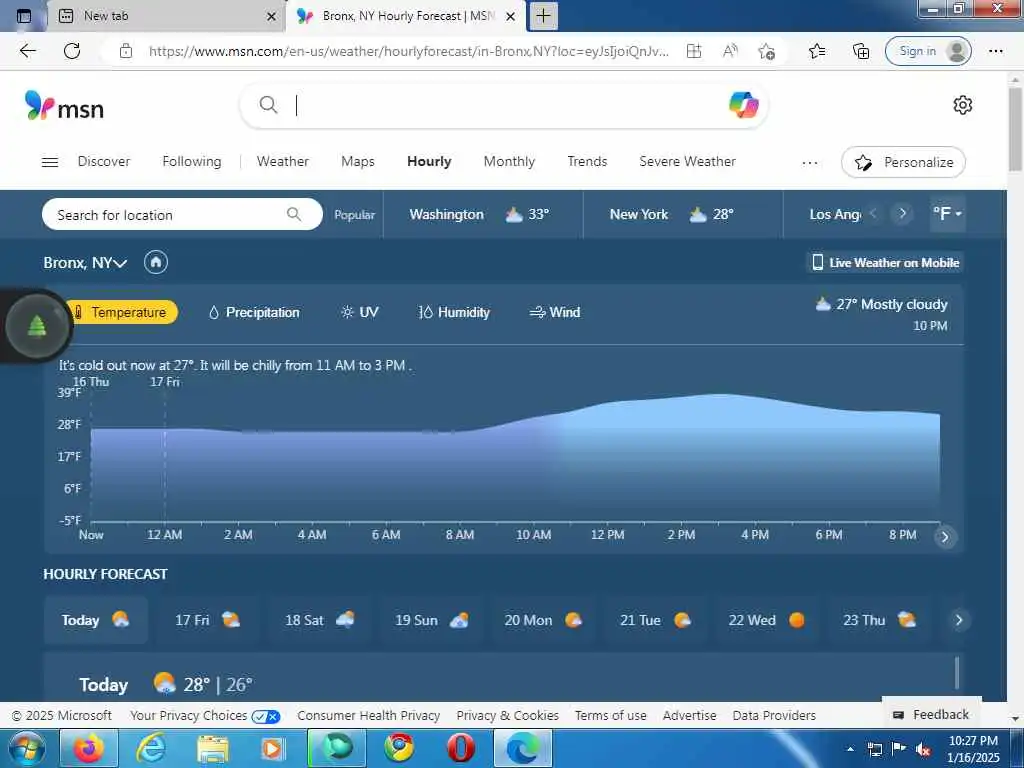
Task: Activate Read aloud icon
Action: click(730, 51)
